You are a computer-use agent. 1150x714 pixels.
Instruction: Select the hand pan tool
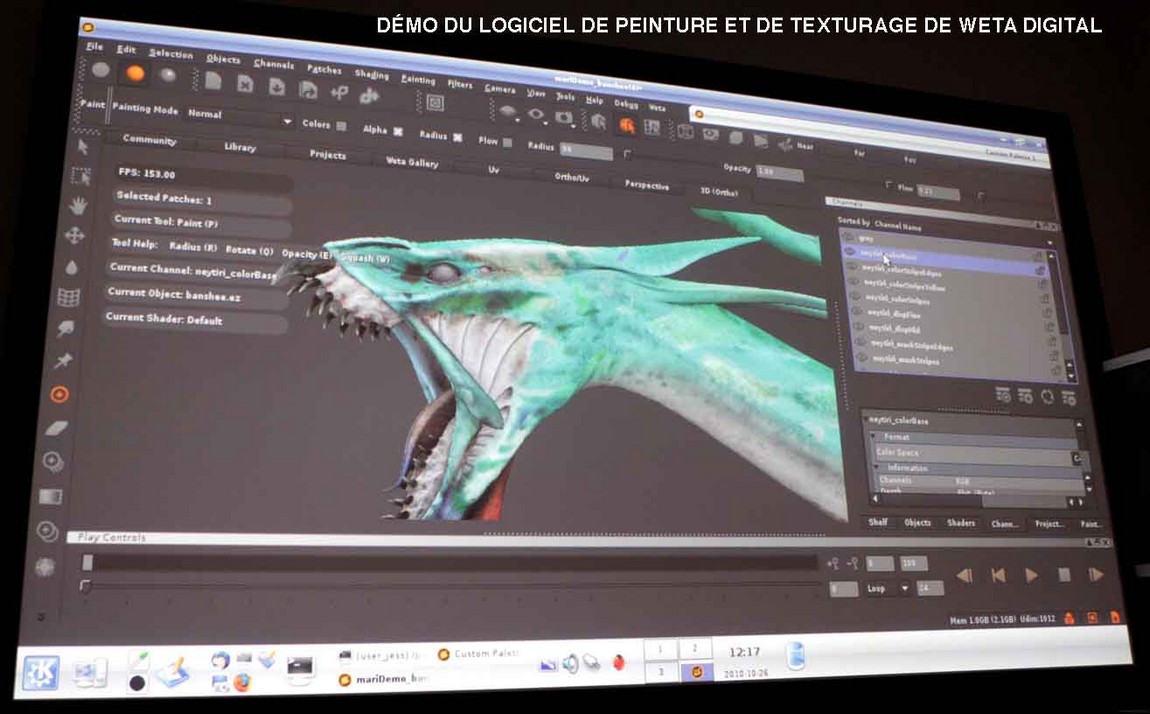pyautogui.click(x=77, y=206)
